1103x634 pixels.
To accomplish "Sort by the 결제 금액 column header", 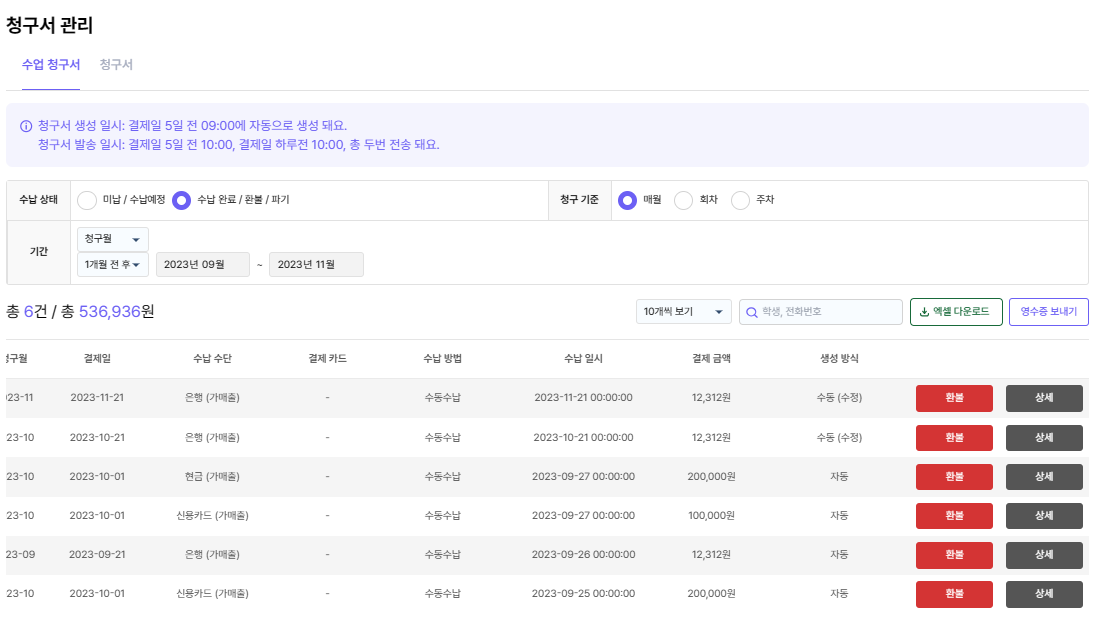I will [711, 359].
